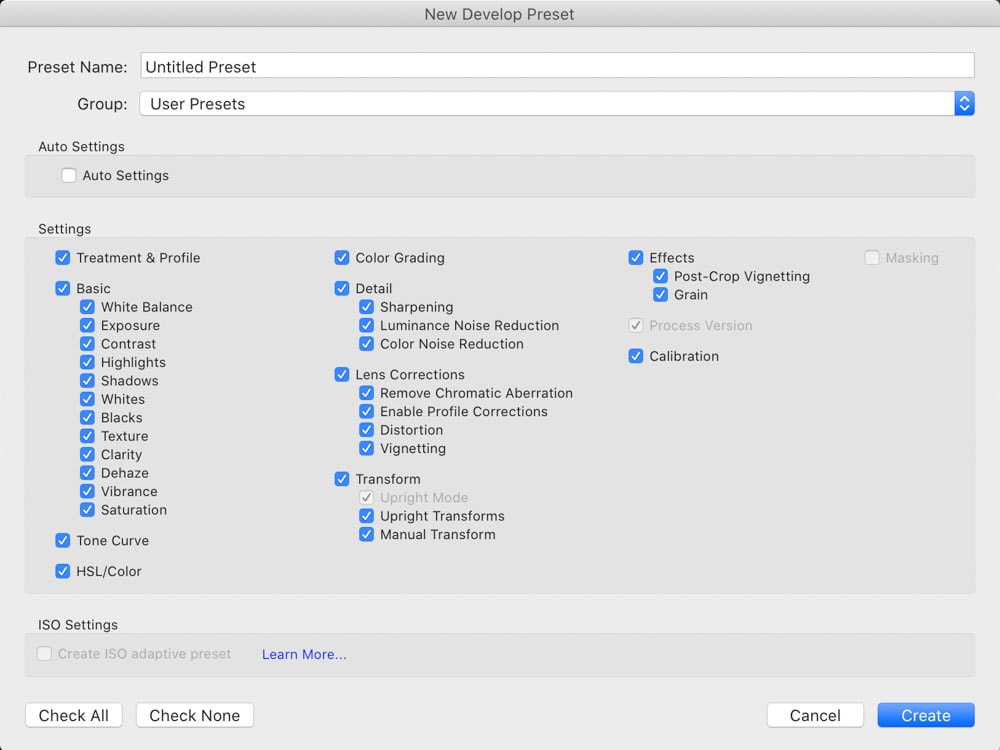Toggle lens Vignetting checkbox

click(x=367, y=448)
